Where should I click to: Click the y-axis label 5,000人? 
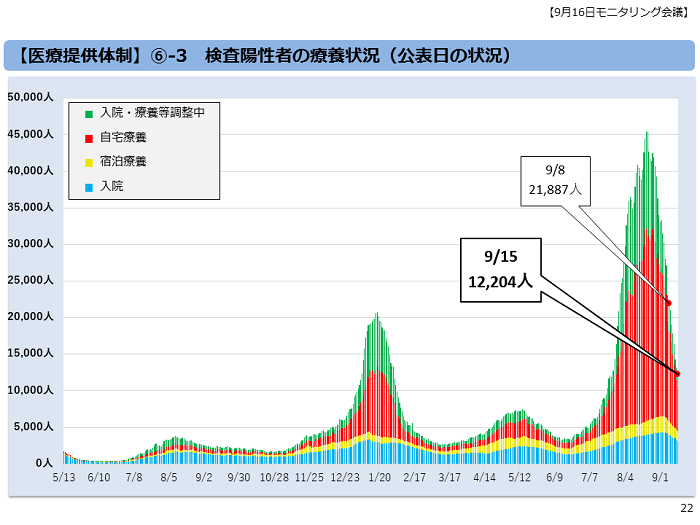click(x=33, y=427)
